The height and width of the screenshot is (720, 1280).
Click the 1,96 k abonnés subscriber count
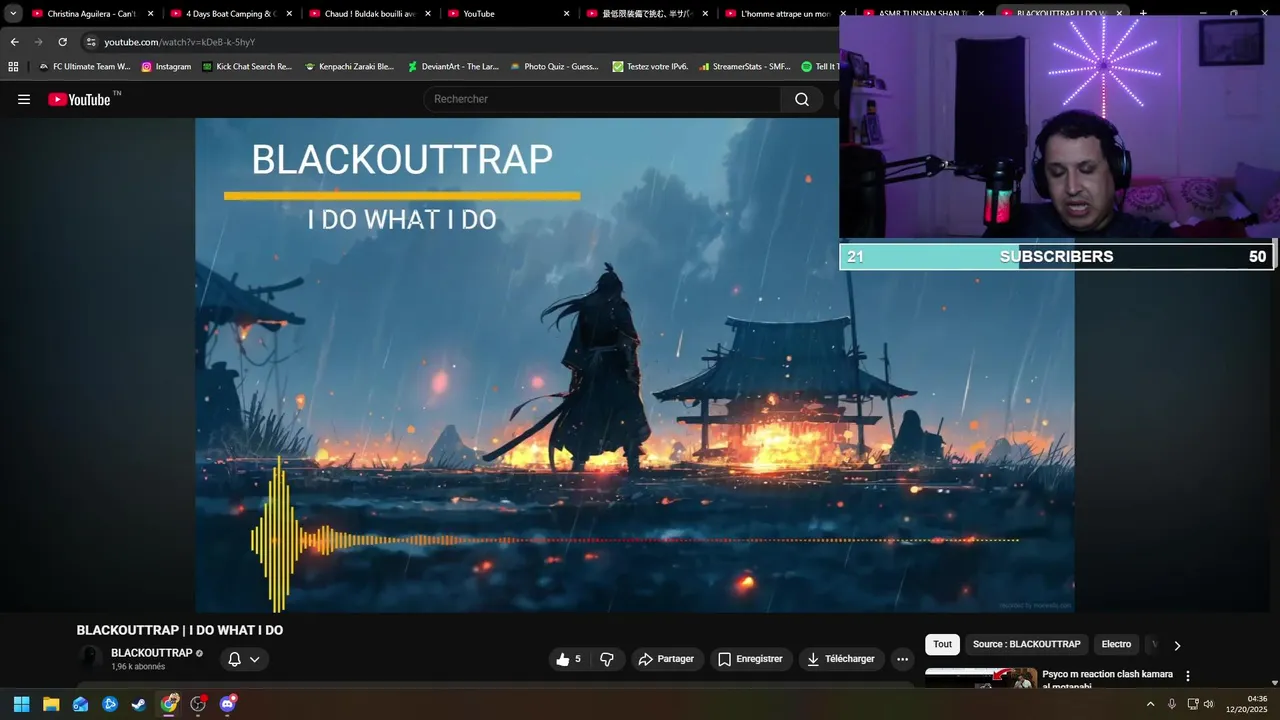coord(138,667)
